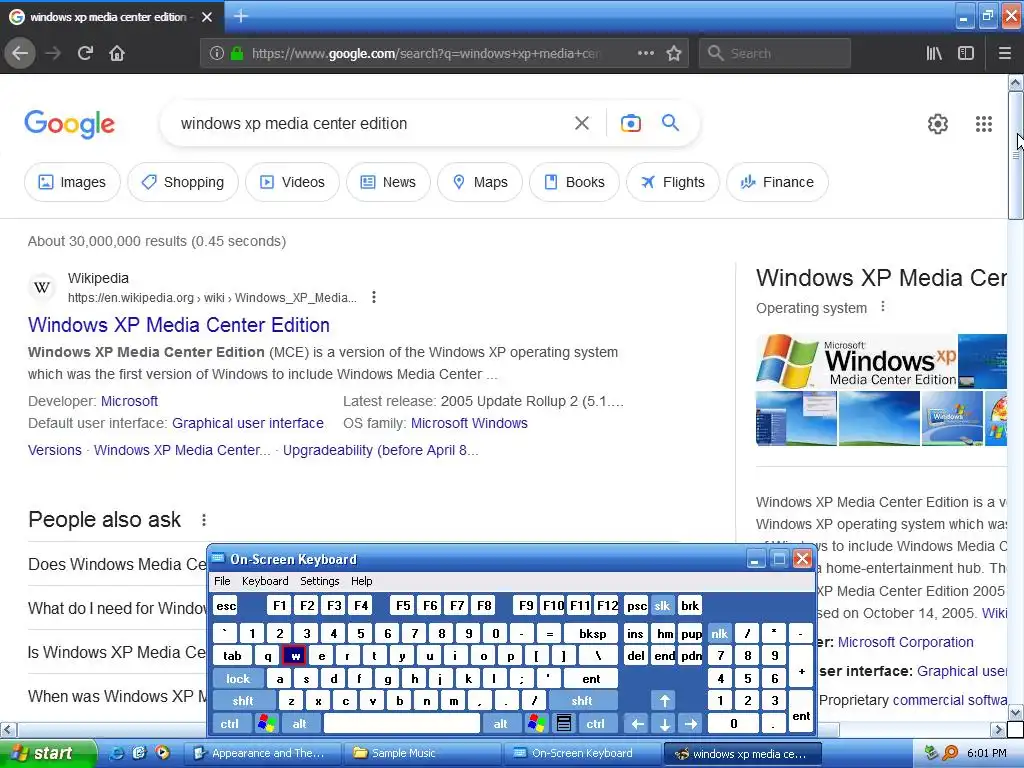Select the Shopping filter chip
1024x768 pixels.
(183, 182)
